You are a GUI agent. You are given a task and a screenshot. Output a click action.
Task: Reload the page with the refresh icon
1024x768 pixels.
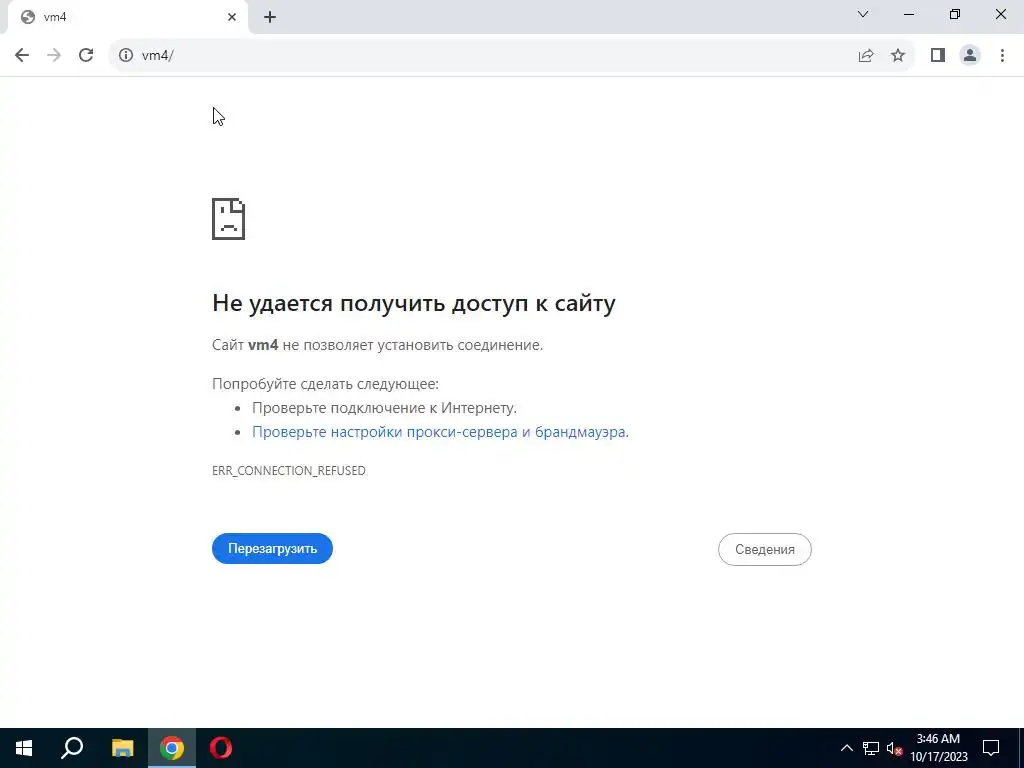click(86, 56)
